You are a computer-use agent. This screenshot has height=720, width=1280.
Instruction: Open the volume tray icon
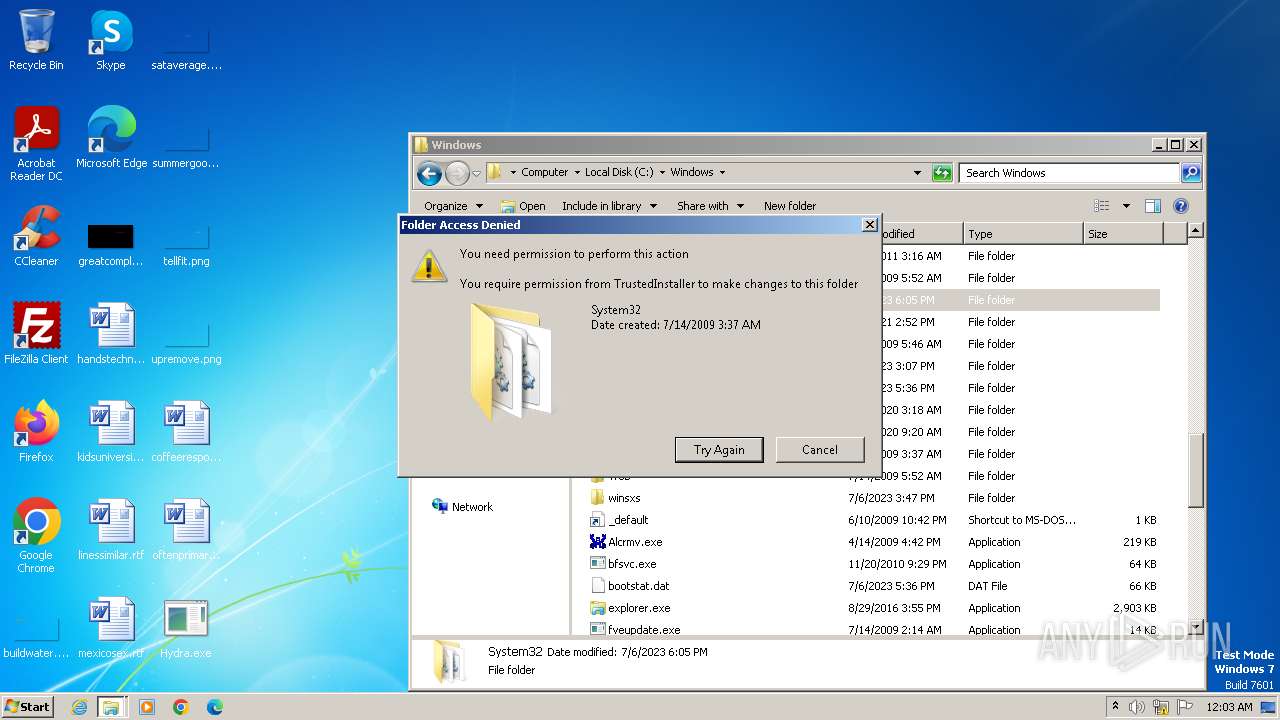(1137, 707)
